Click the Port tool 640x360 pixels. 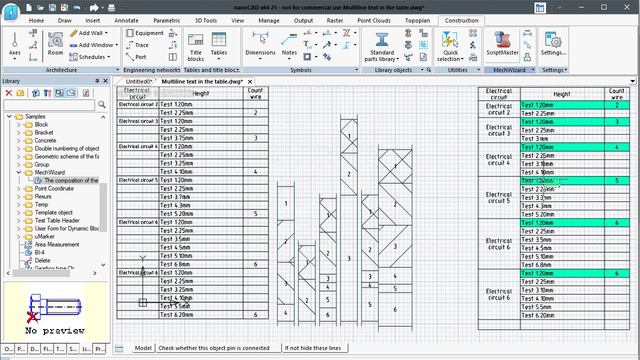[136, 57]
